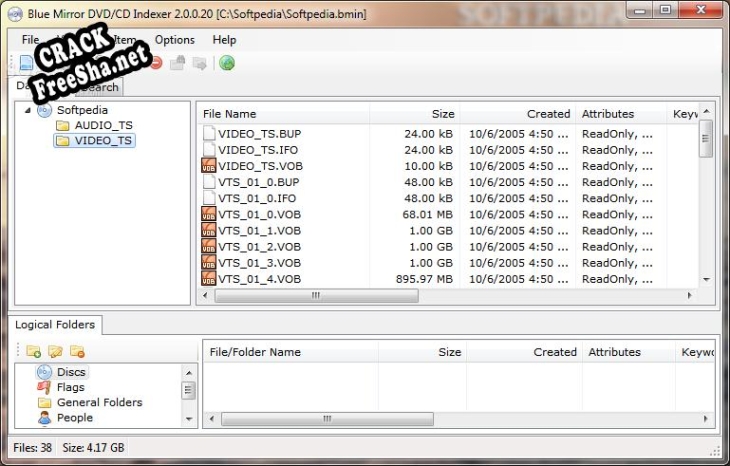This screenshot has height=466, width=730.
Task: Open the AUDIO_TS folder
Action: (103, 125)
